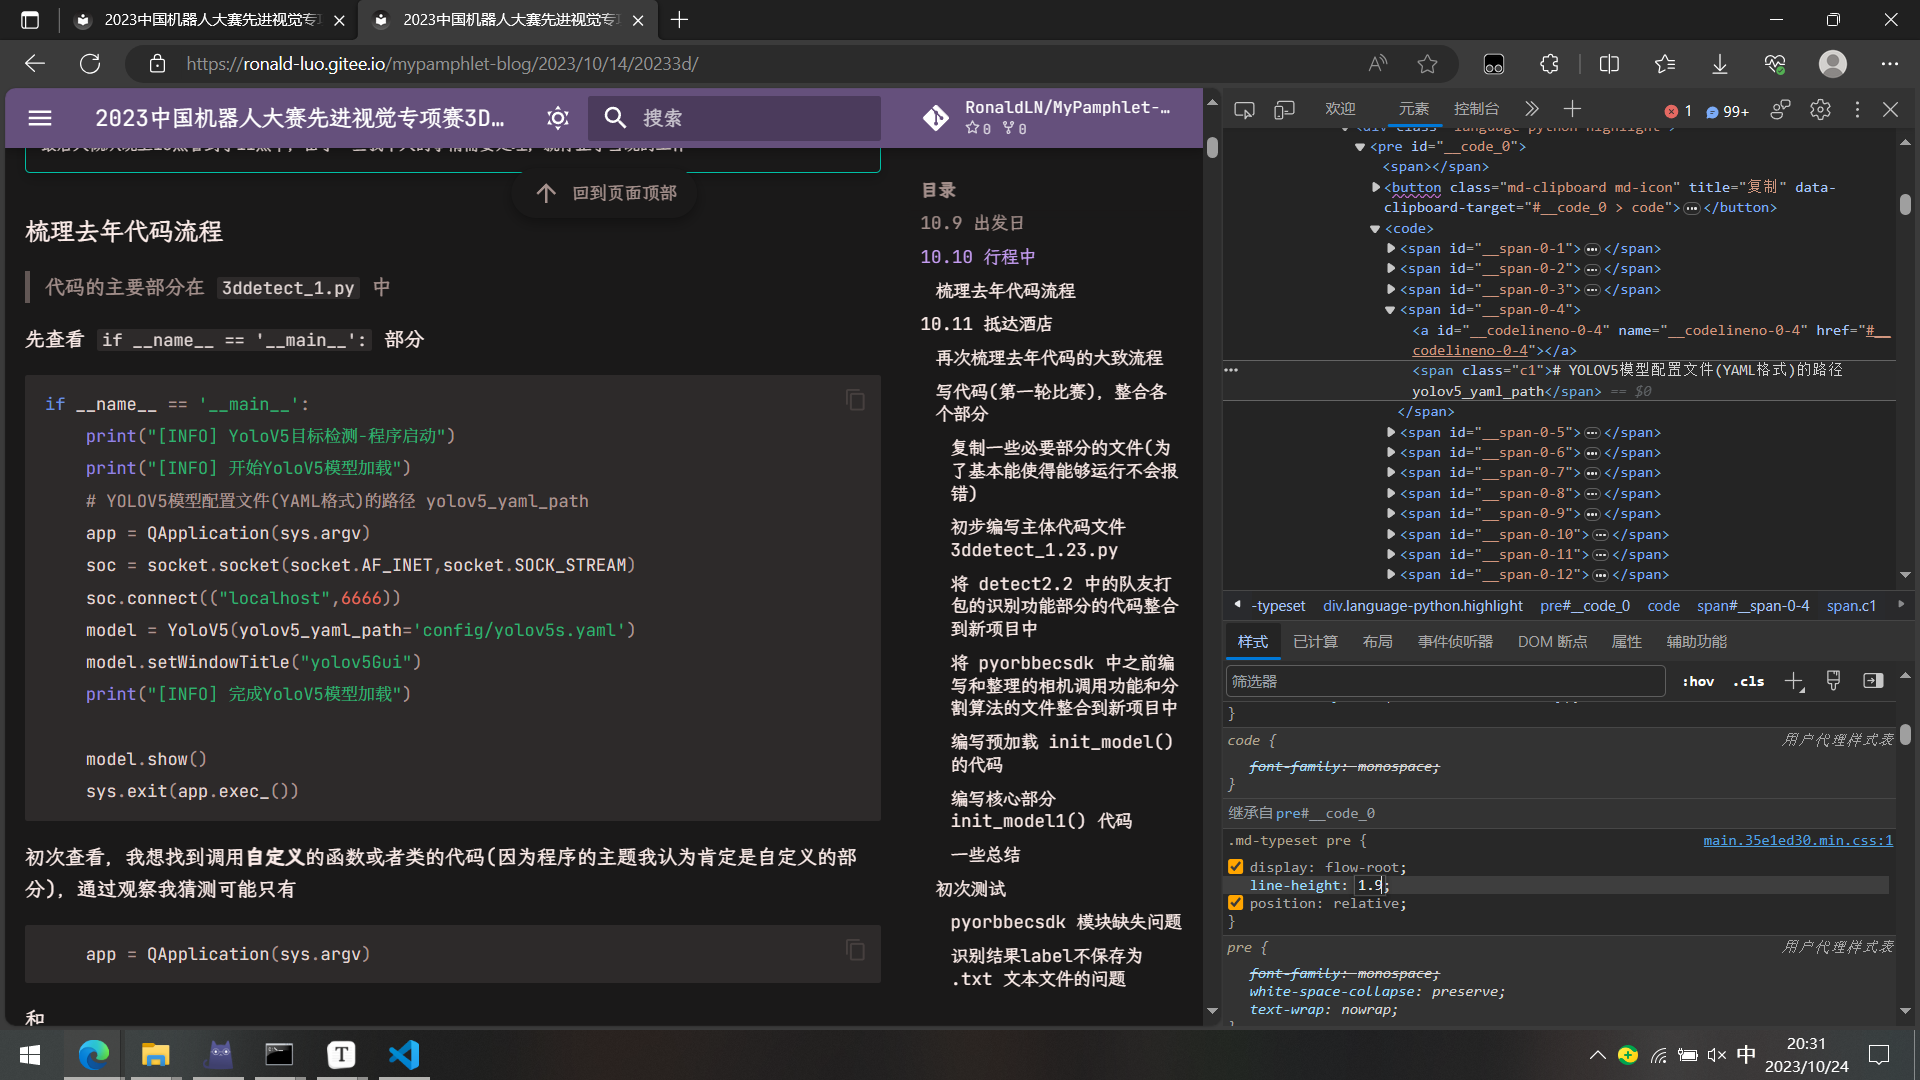Switch to the 控制台 console tab
1920x1080 pixels.
click(x=1476, y=109)
